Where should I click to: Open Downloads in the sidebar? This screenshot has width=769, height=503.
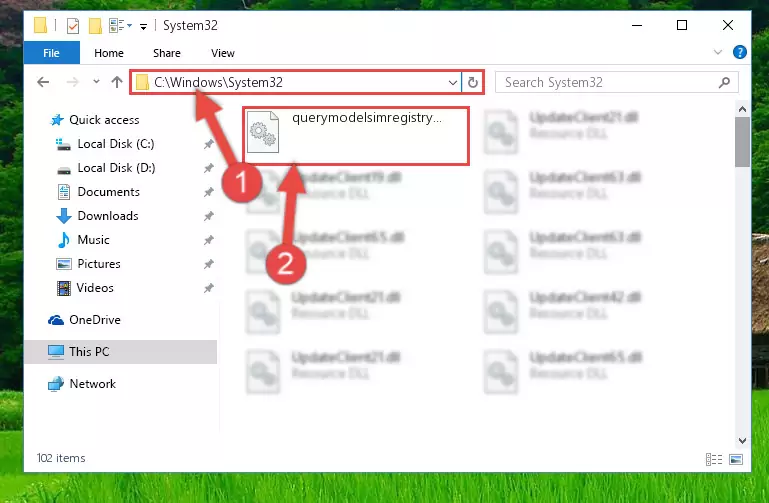click(97, 216)
